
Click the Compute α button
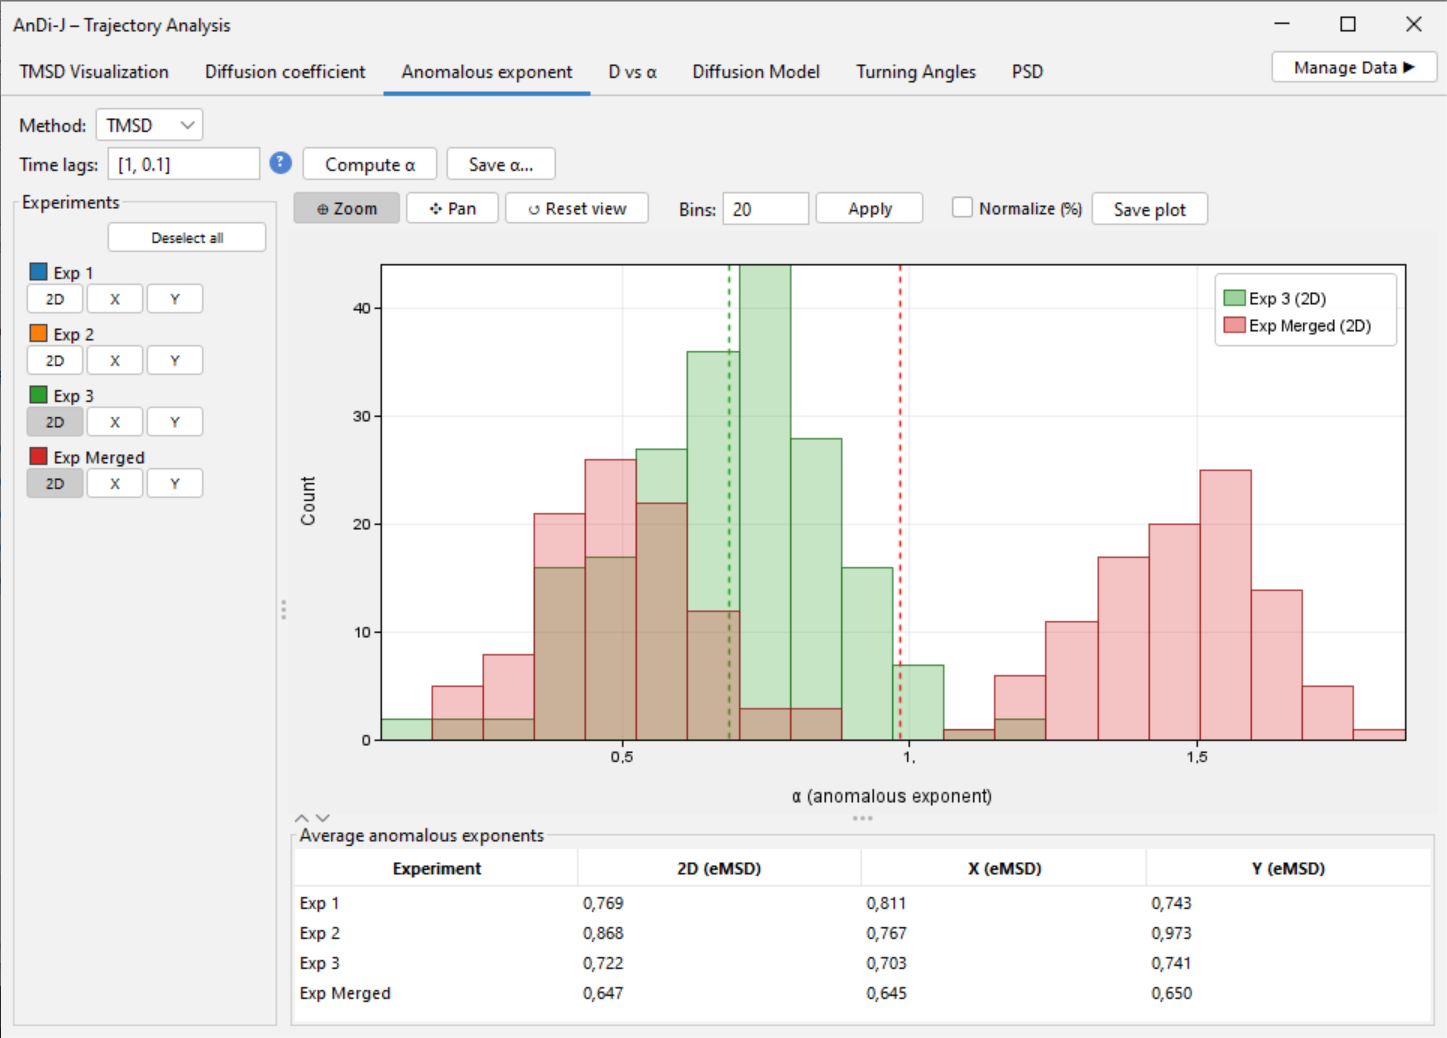tap(370, 164)
